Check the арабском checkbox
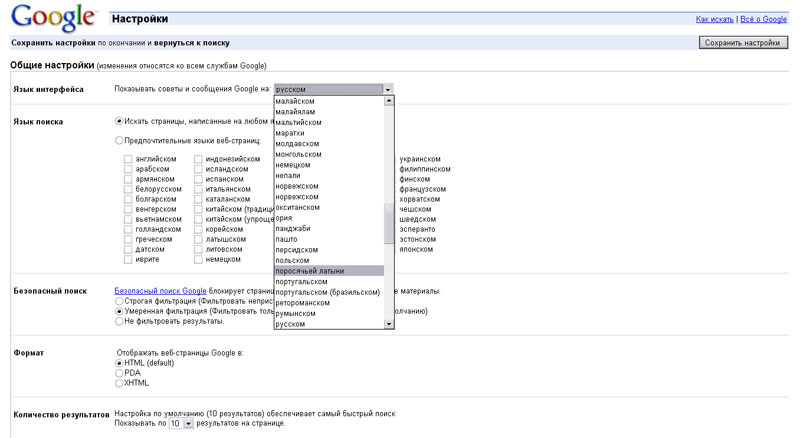 [128, 169]
